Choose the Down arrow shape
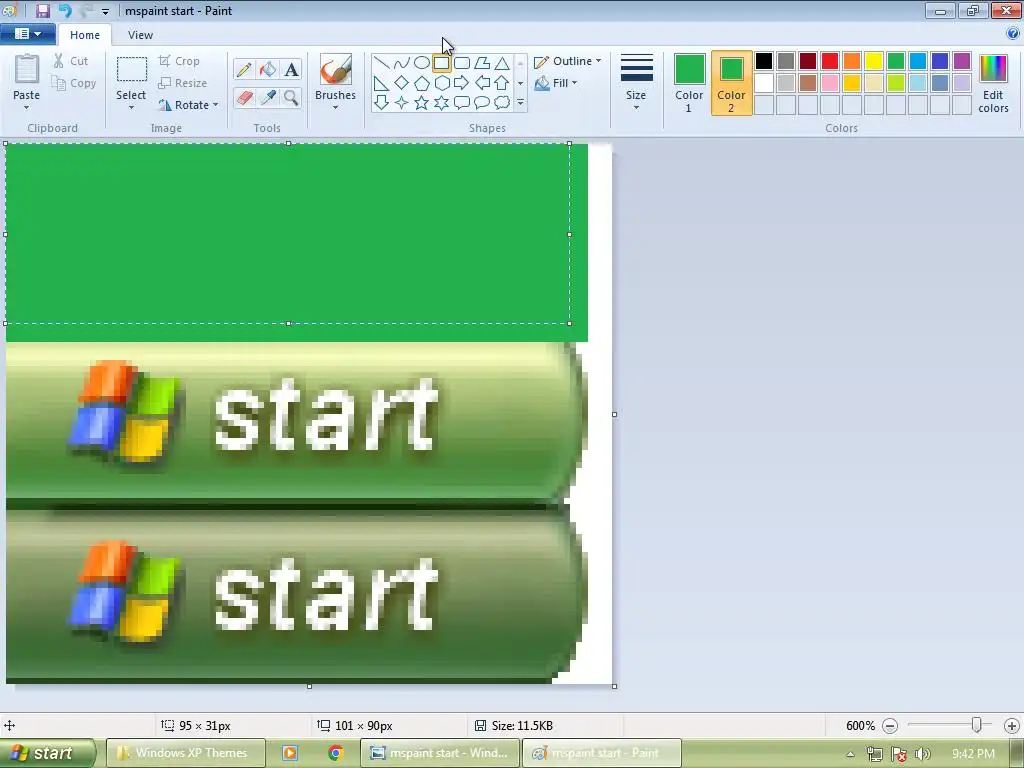 [381, 103]
